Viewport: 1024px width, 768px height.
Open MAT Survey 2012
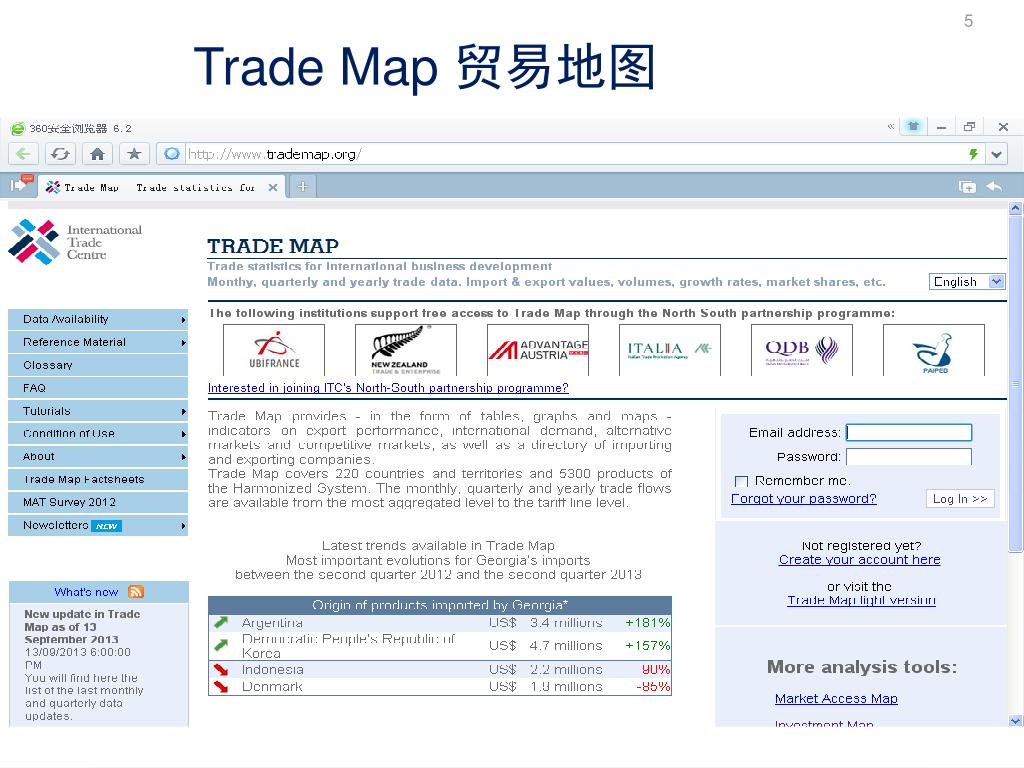[98, 502]
